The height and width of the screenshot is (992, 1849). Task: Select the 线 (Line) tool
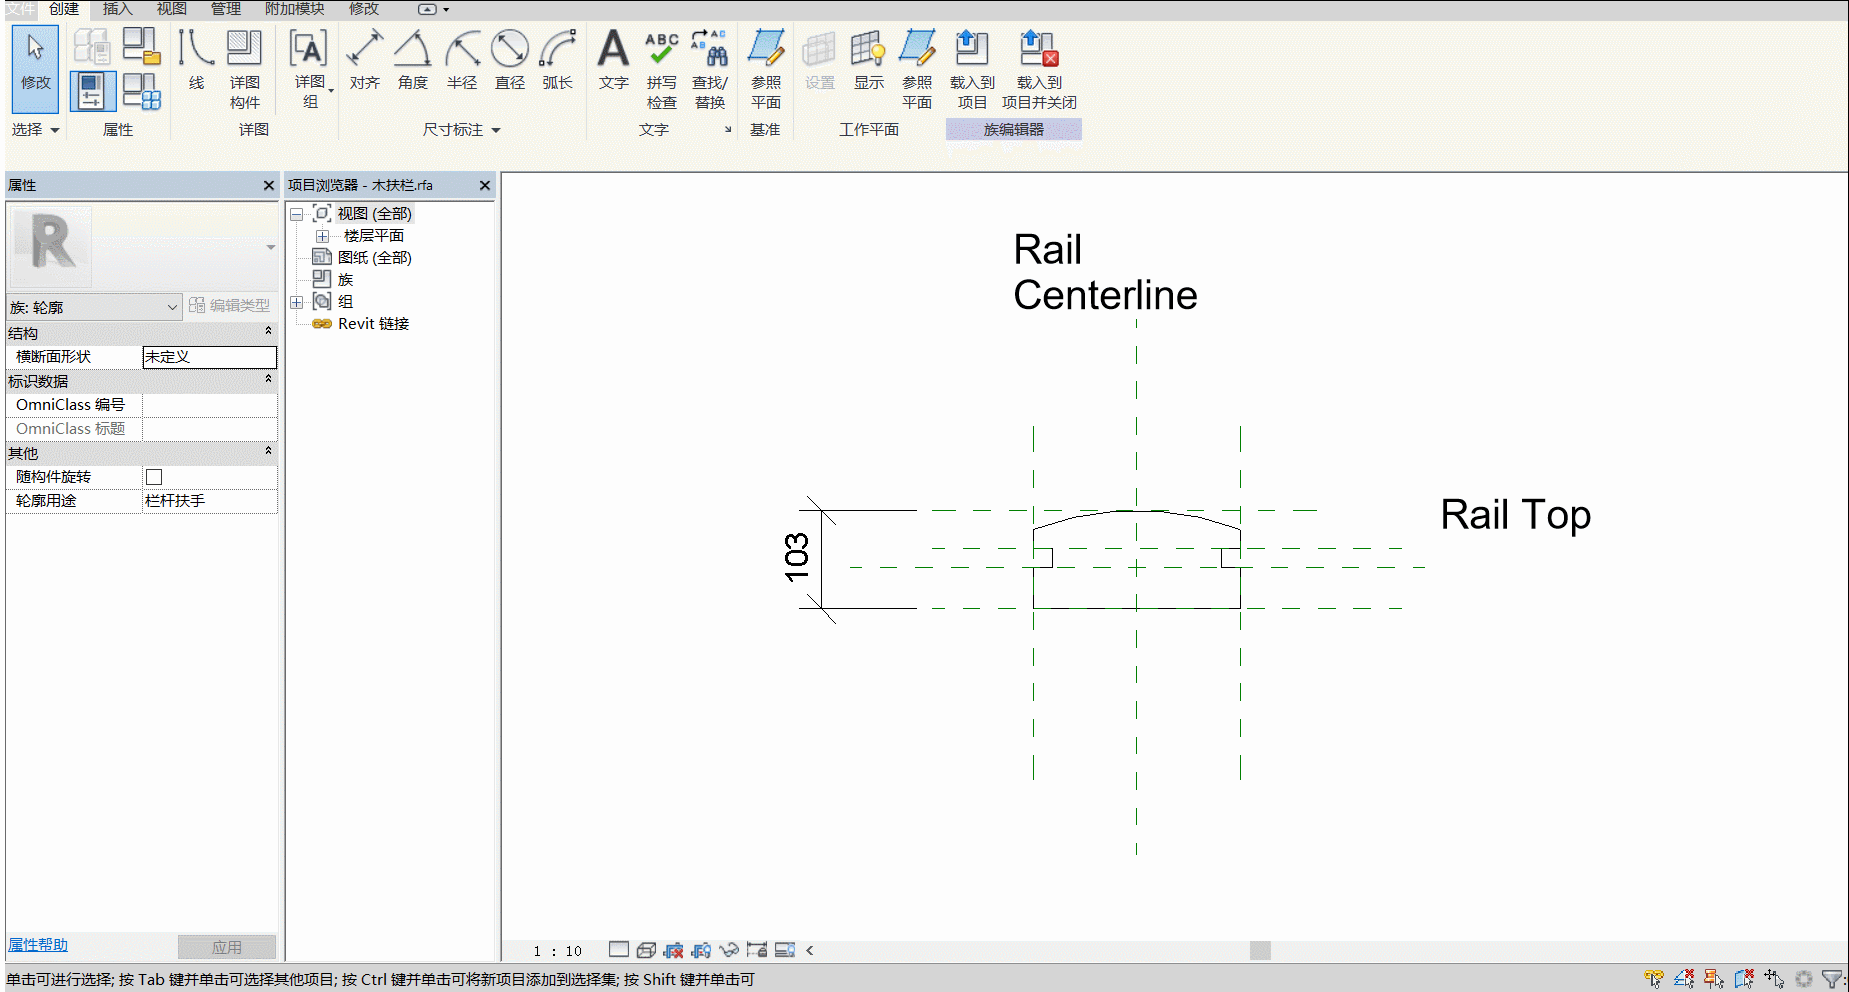(x=196, y=61)
